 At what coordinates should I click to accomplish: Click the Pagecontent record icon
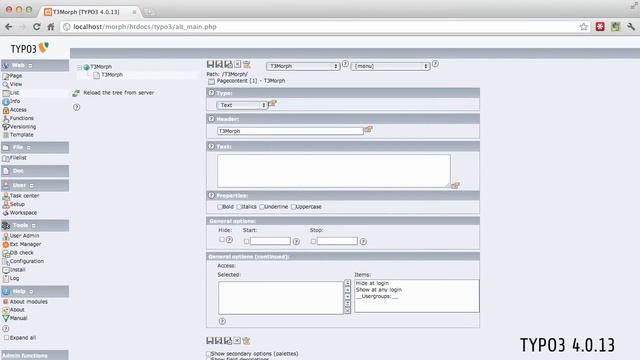point(211,81)
